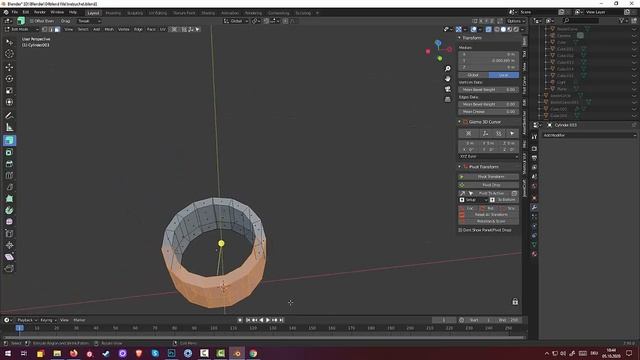Open the timeline Playback menu
This screenshot has width=640, height=360.
point(27,320)
